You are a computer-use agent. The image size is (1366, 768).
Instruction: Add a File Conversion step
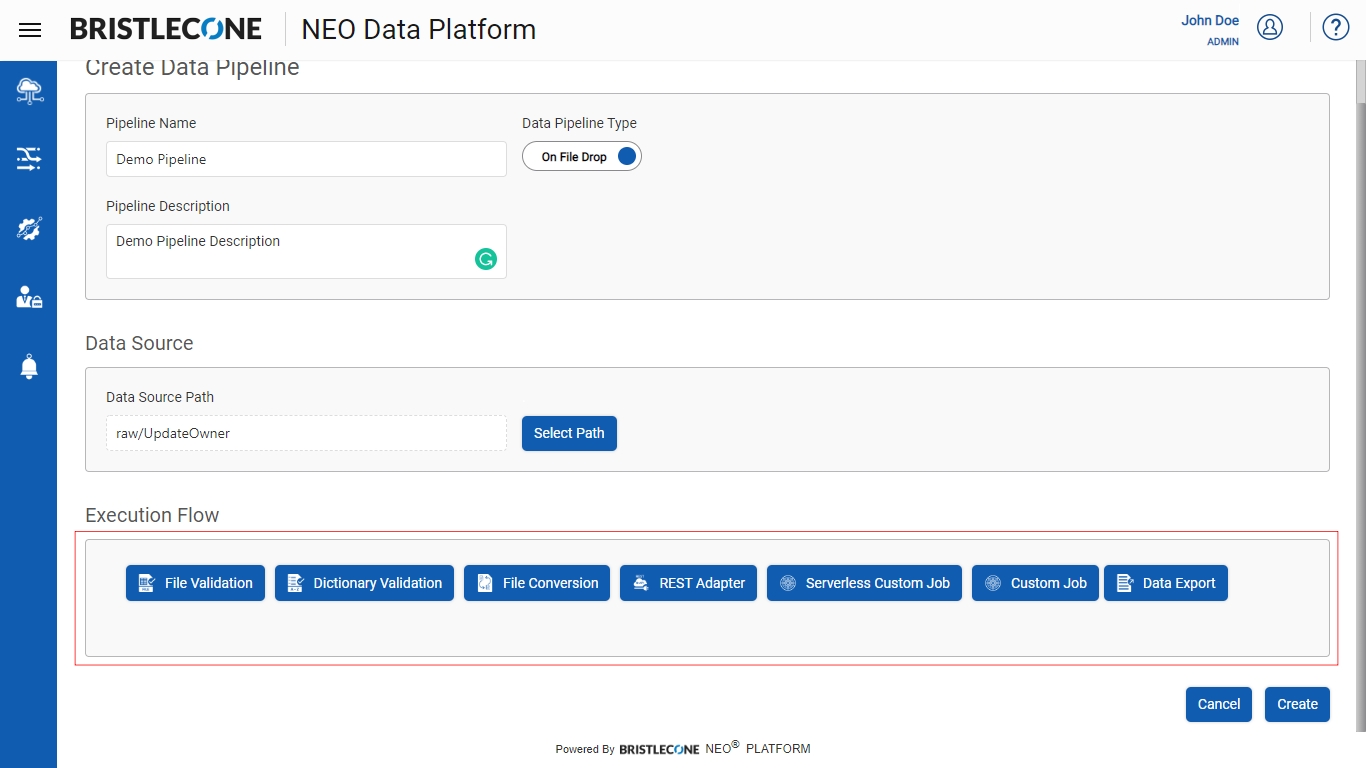pyautogui.click(x=537, y=583)
